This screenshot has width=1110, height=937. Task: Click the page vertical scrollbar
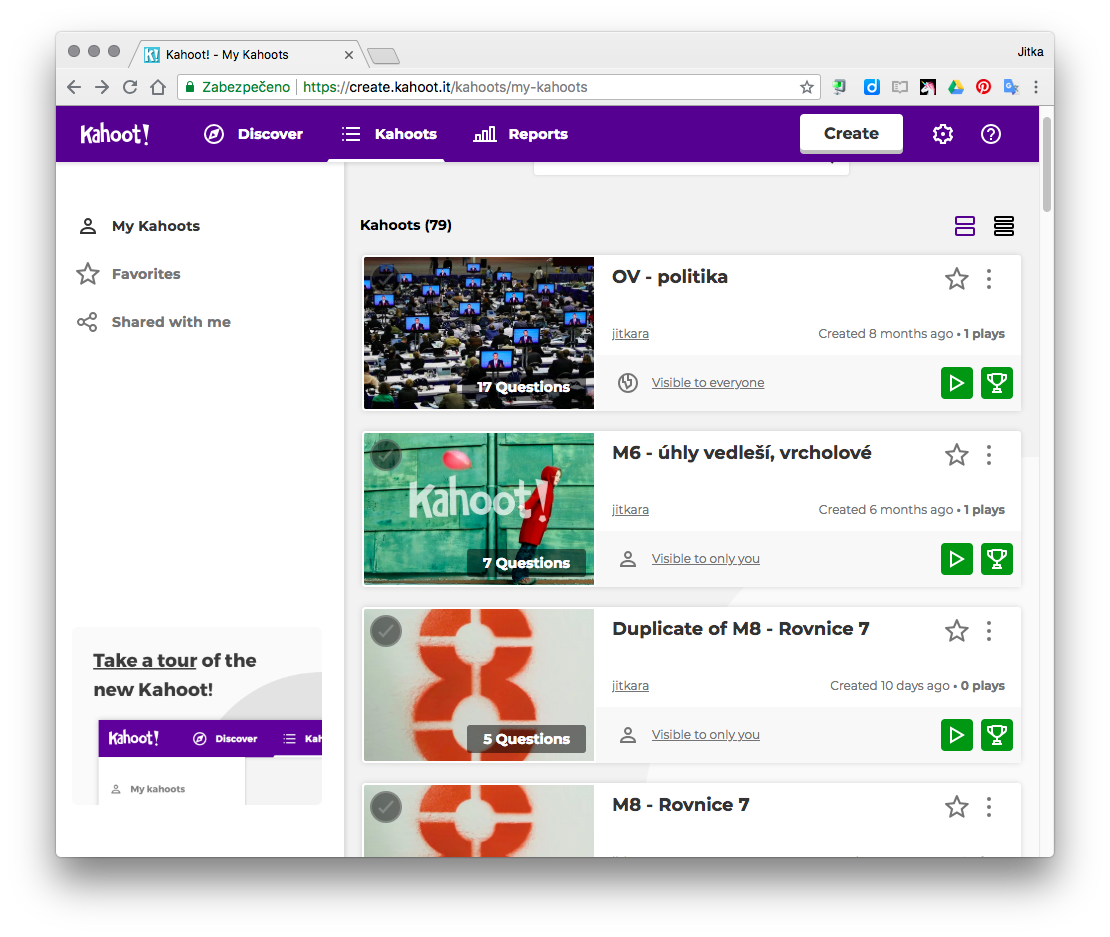[1047, 164]
